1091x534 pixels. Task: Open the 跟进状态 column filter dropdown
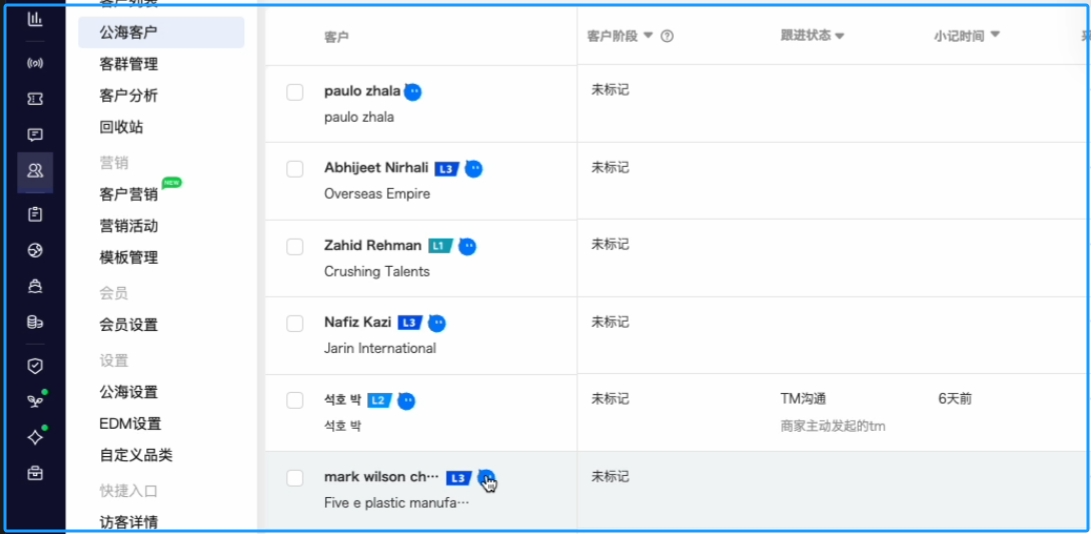tap(839, 36)
